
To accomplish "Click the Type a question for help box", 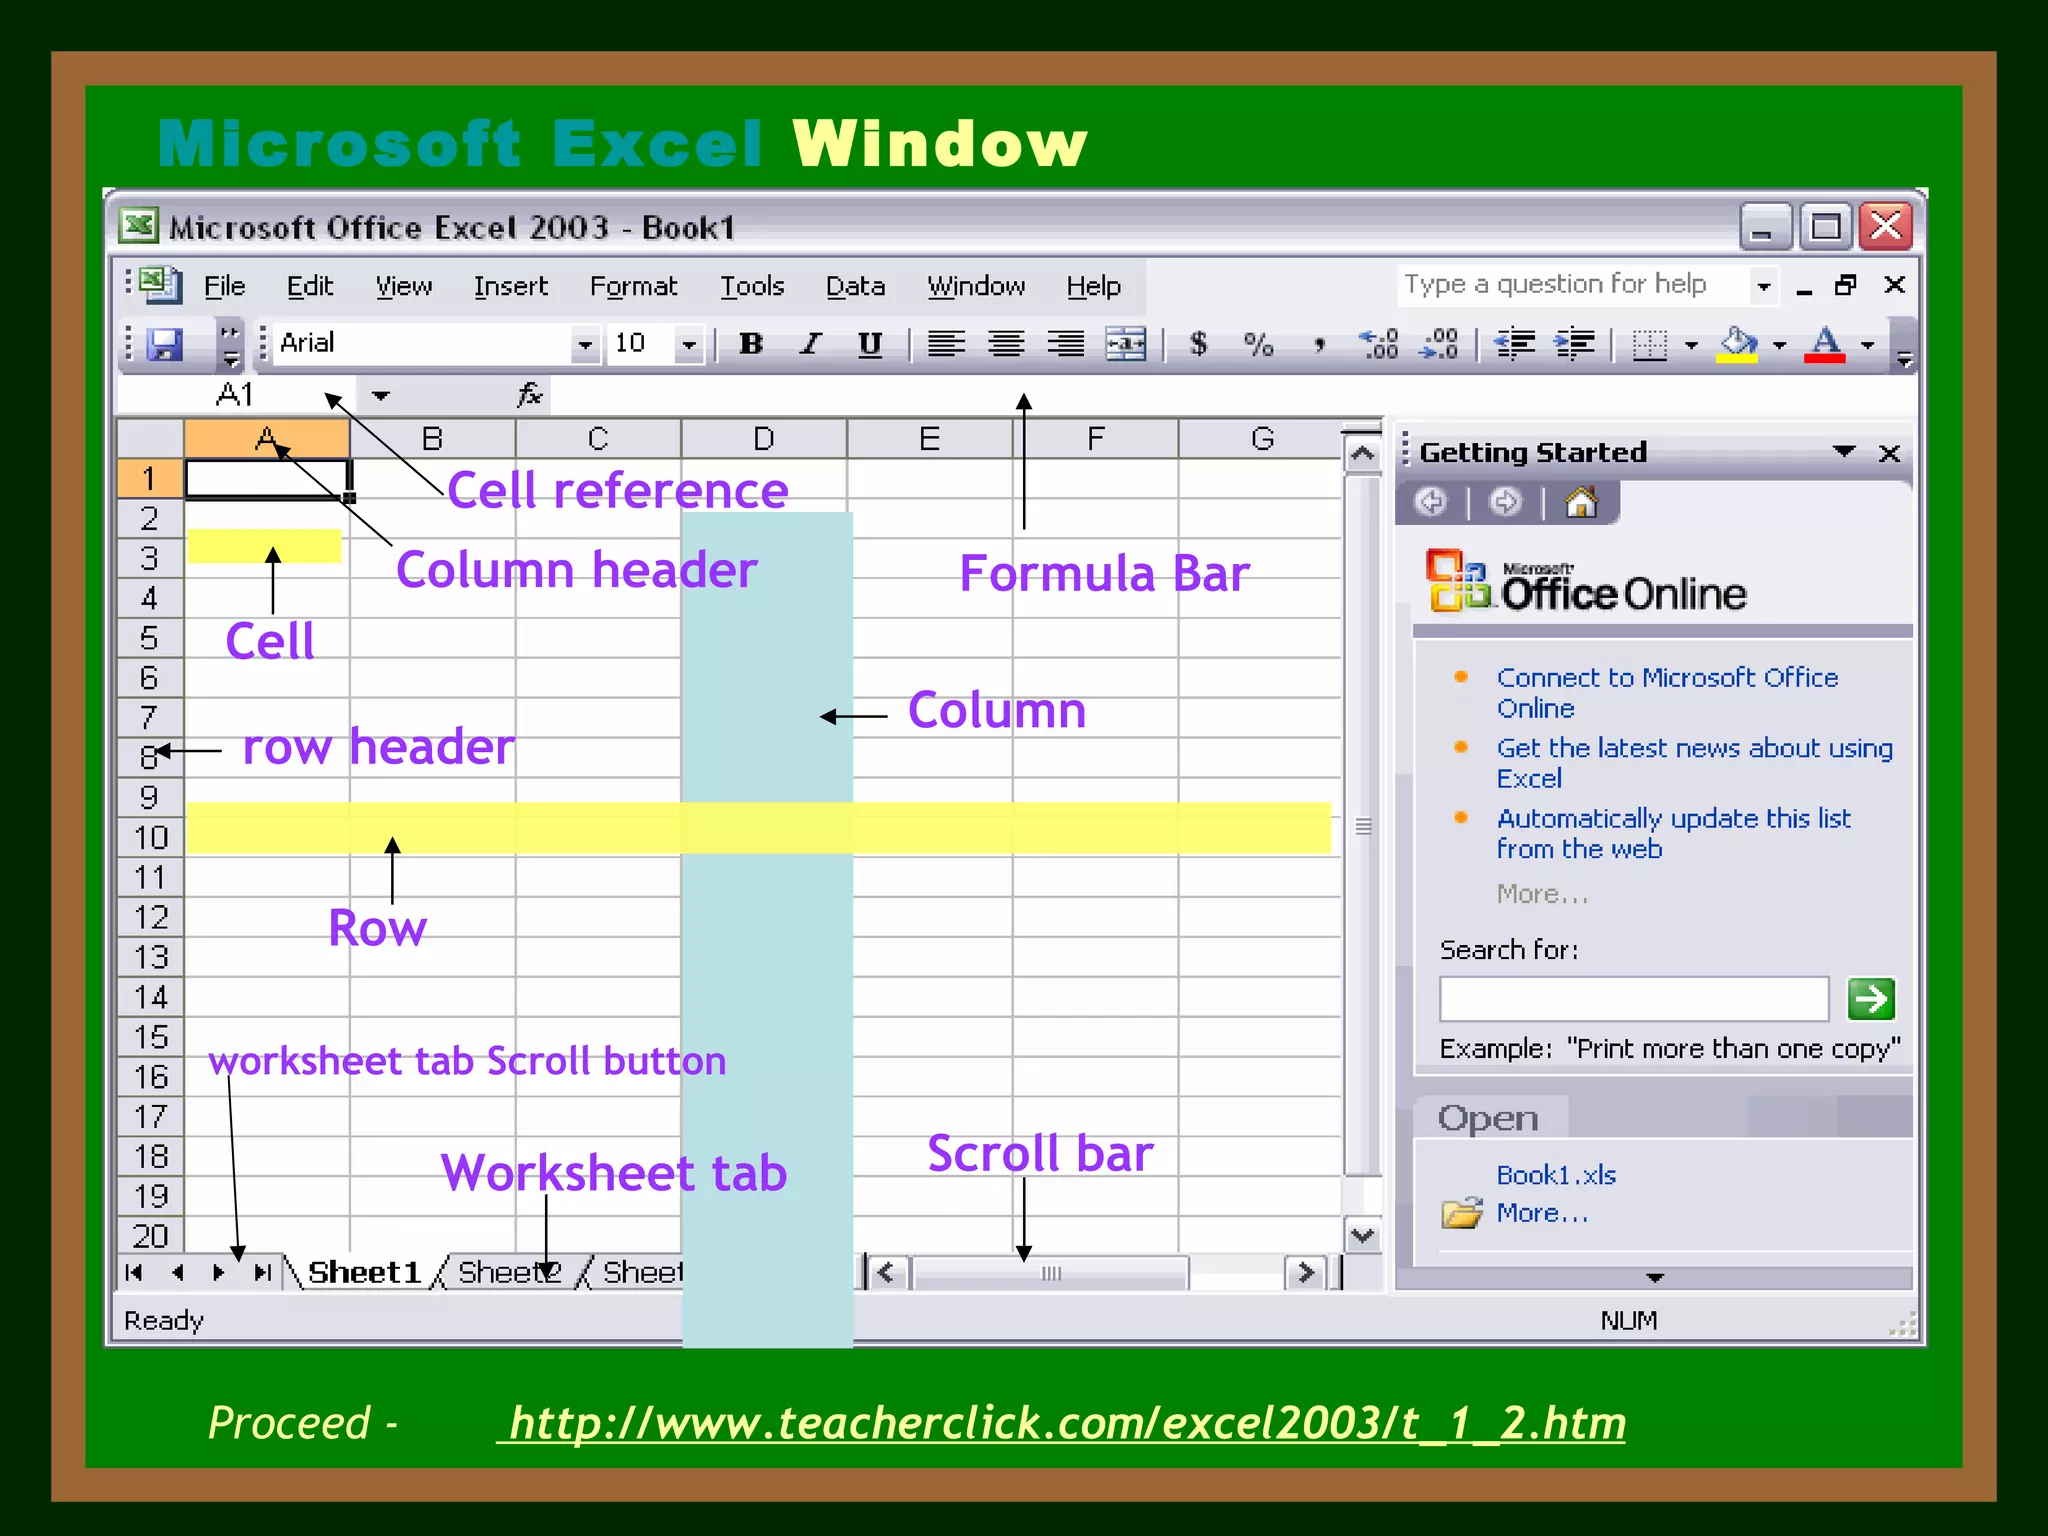I will [x=1573, y=285].
